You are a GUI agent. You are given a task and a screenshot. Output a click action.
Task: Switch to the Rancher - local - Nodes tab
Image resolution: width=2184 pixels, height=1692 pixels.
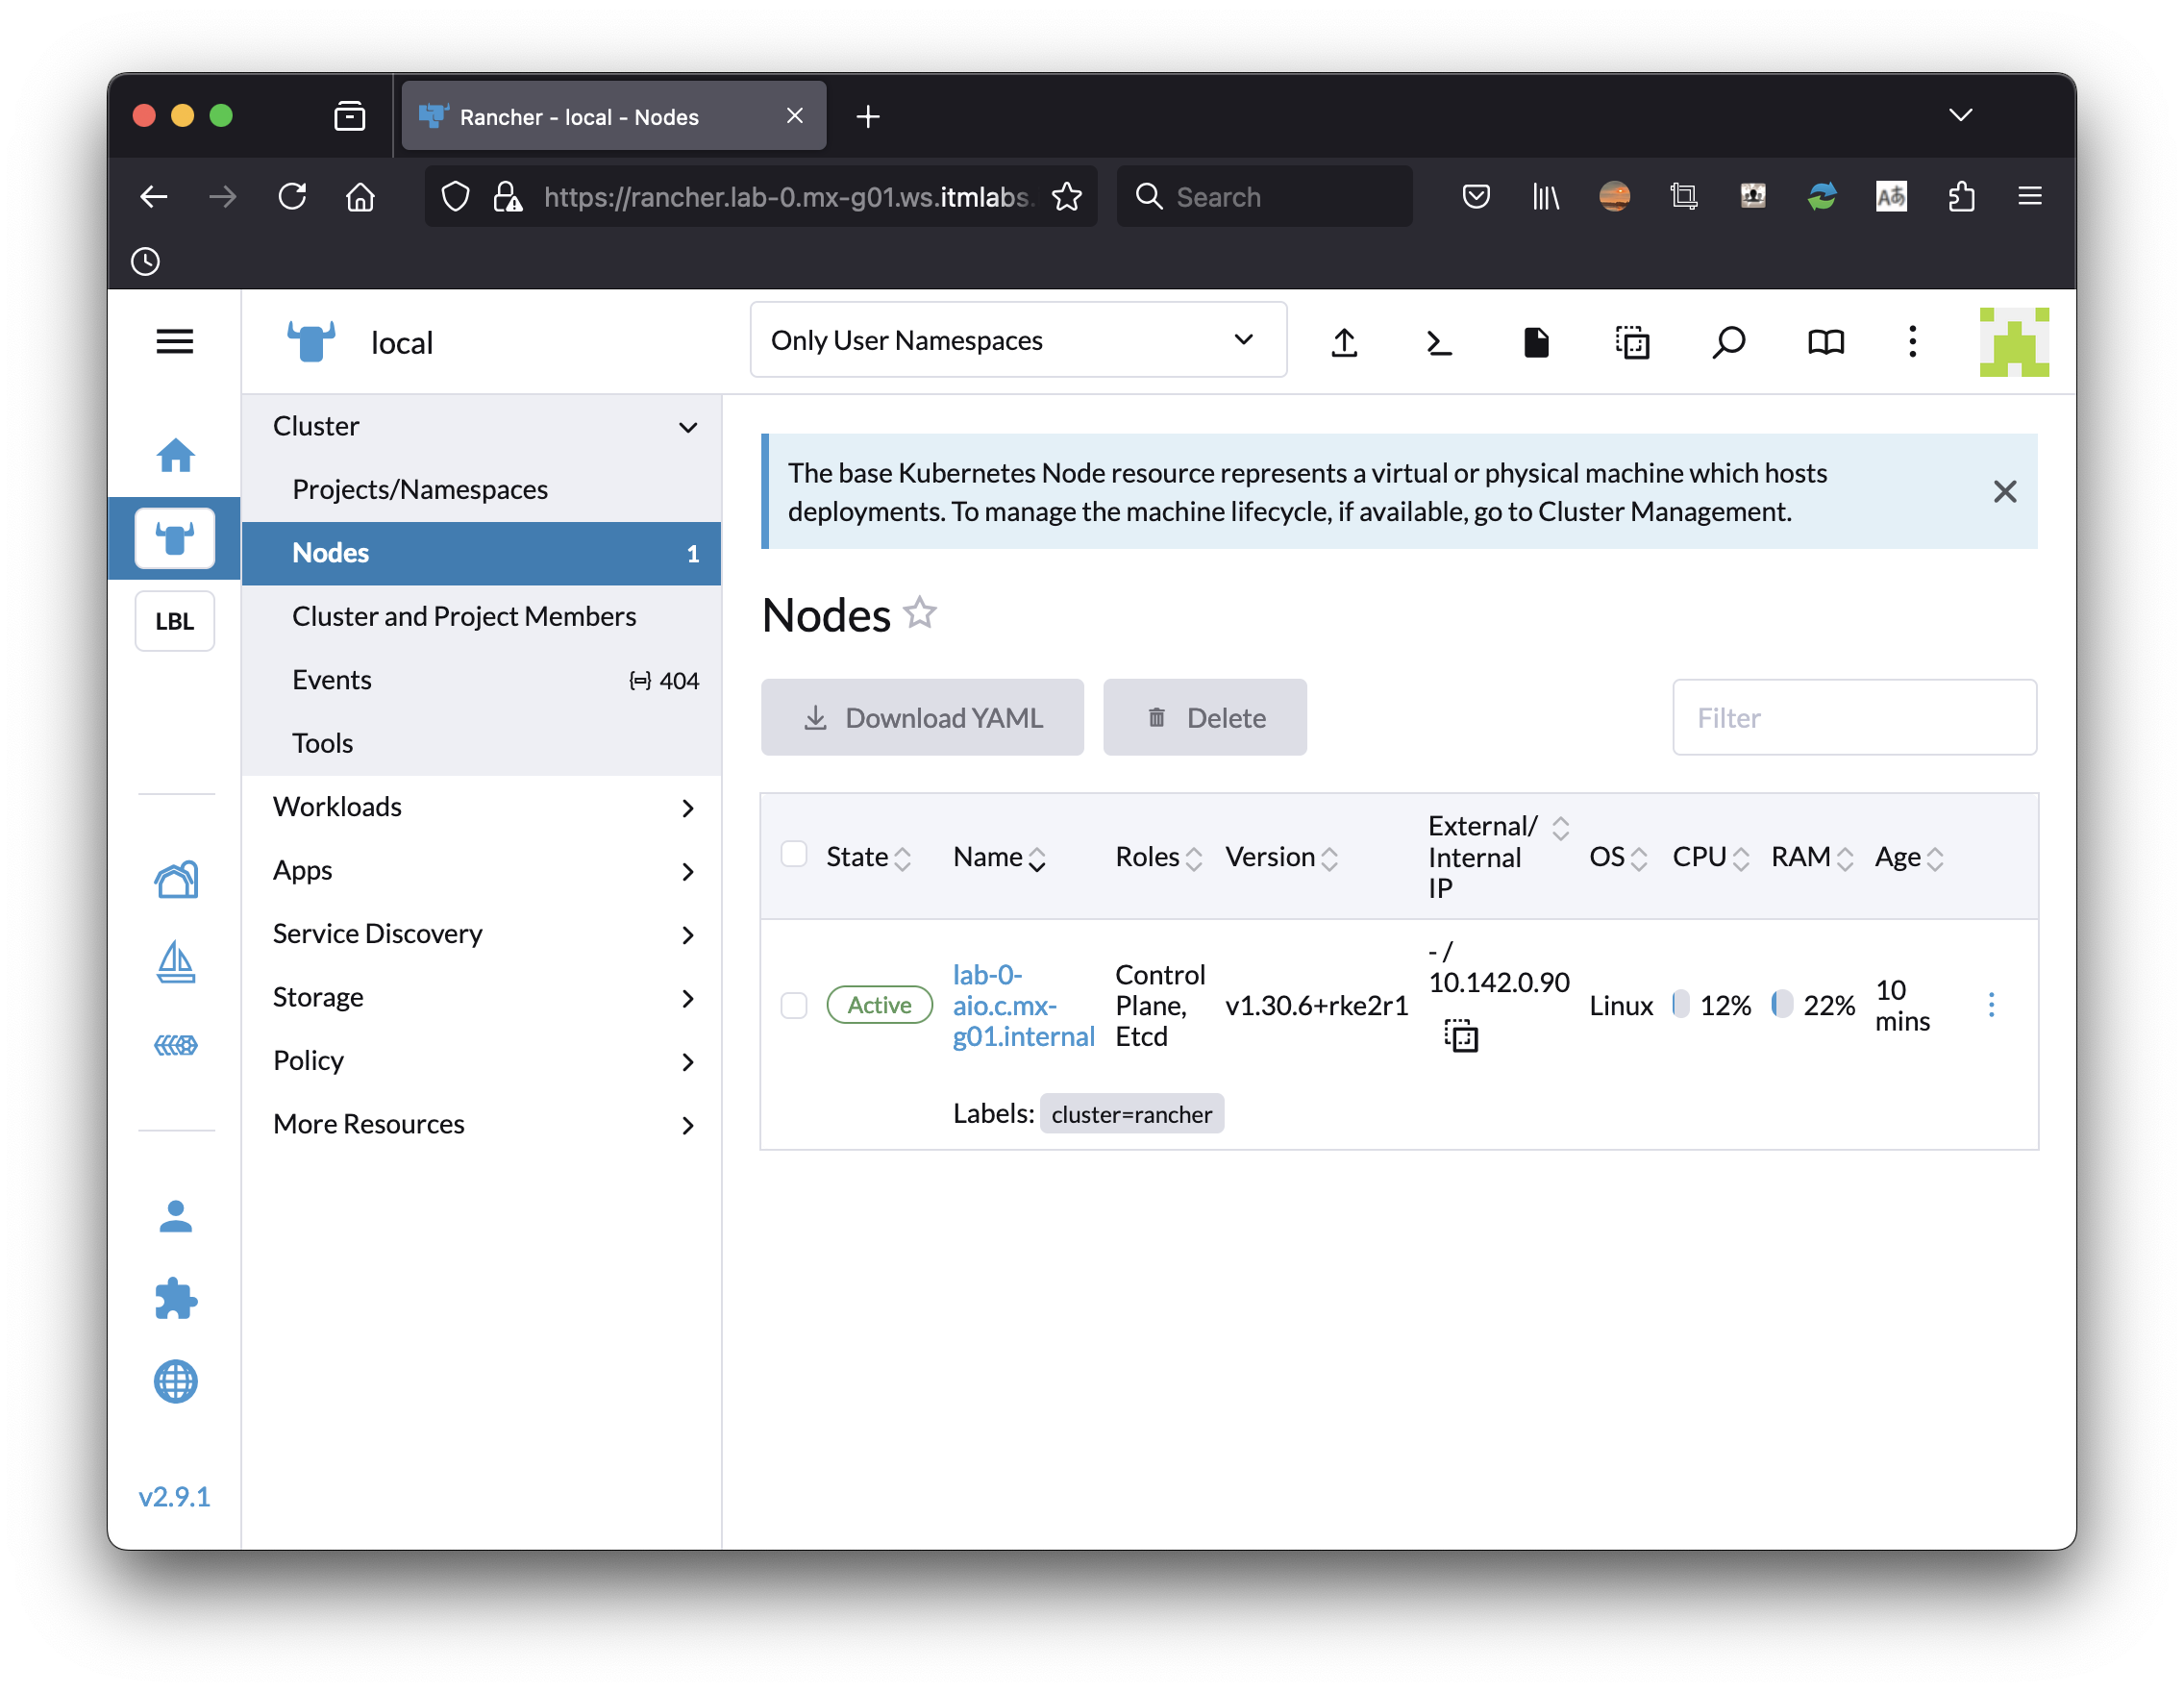click(x=613, y=116)
